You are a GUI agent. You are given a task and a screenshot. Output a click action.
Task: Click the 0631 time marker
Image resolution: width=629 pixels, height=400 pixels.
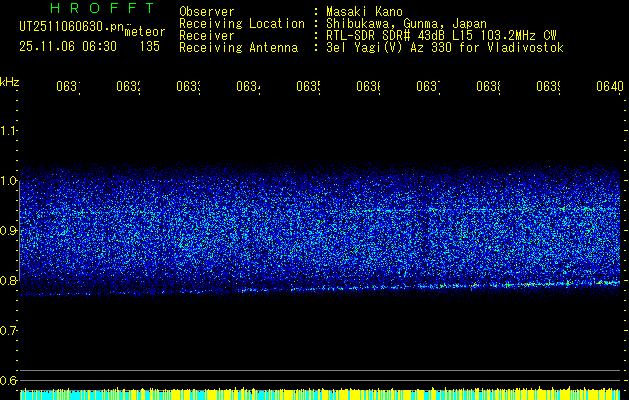[x=69, y=87]
